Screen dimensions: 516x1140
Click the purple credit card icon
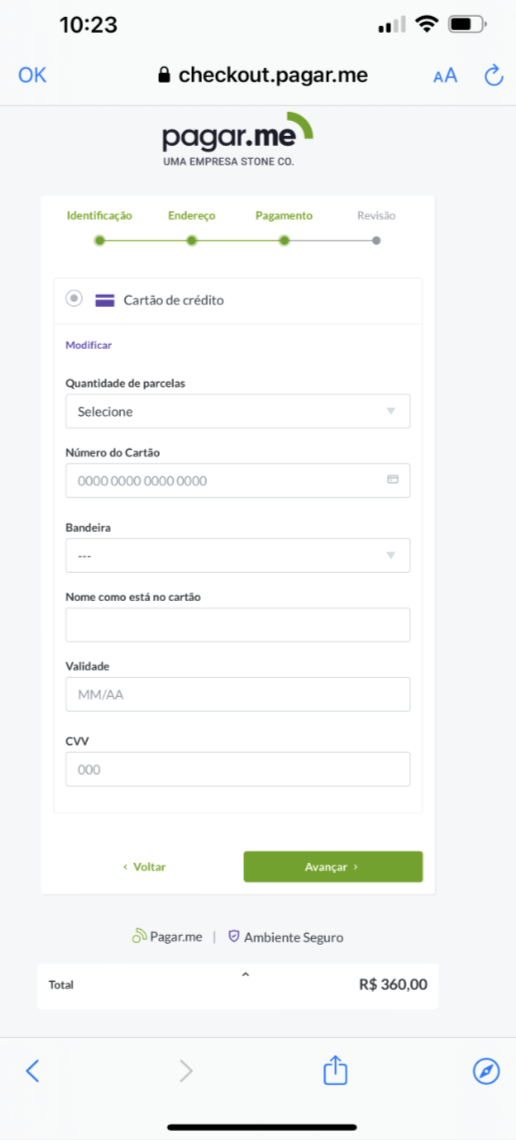pyautogui.click(x=105, y=300)
